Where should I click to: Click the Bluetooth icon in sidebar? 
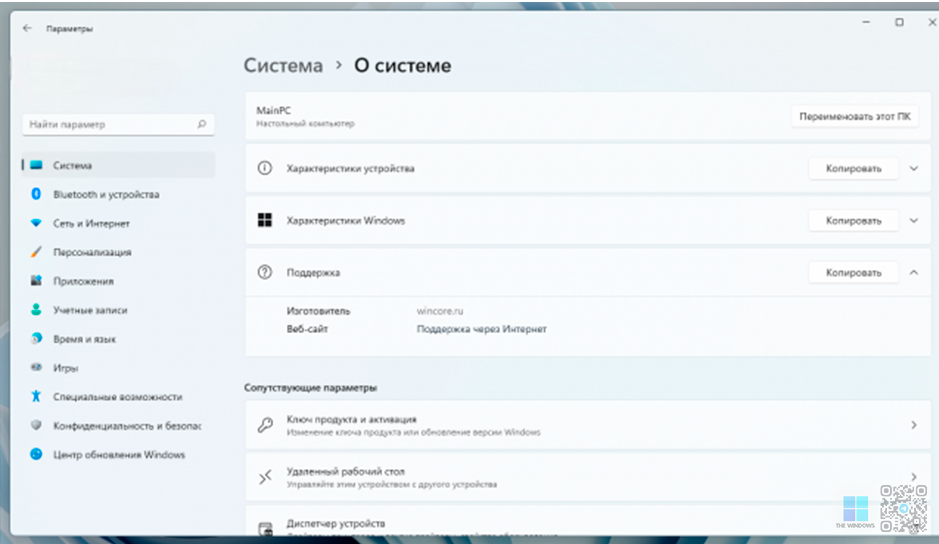coord(37,194)
